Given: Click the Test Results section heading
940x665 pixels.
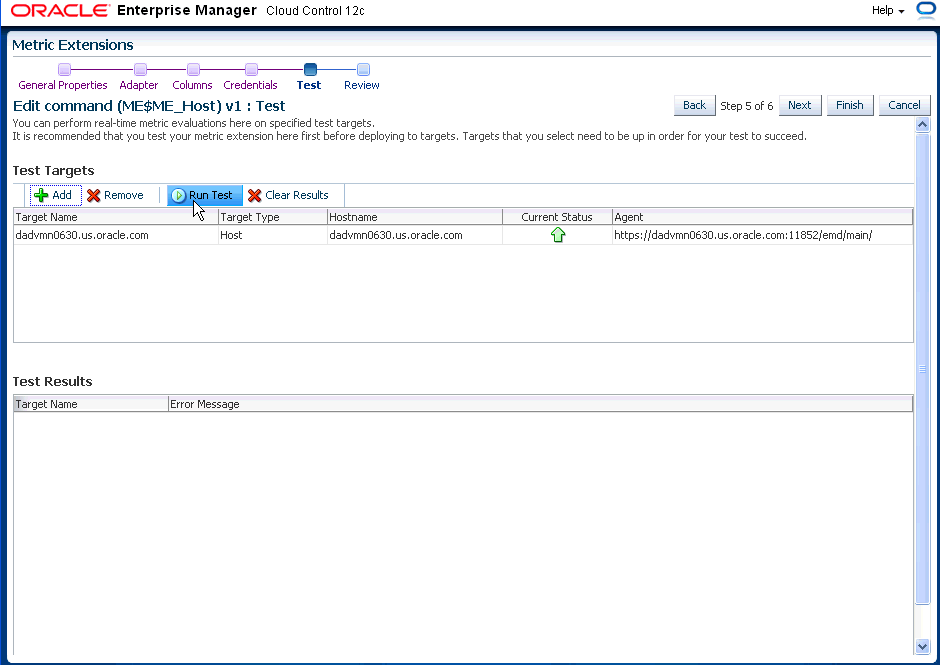Looking at the screenshot, I should tap(52, 381).
